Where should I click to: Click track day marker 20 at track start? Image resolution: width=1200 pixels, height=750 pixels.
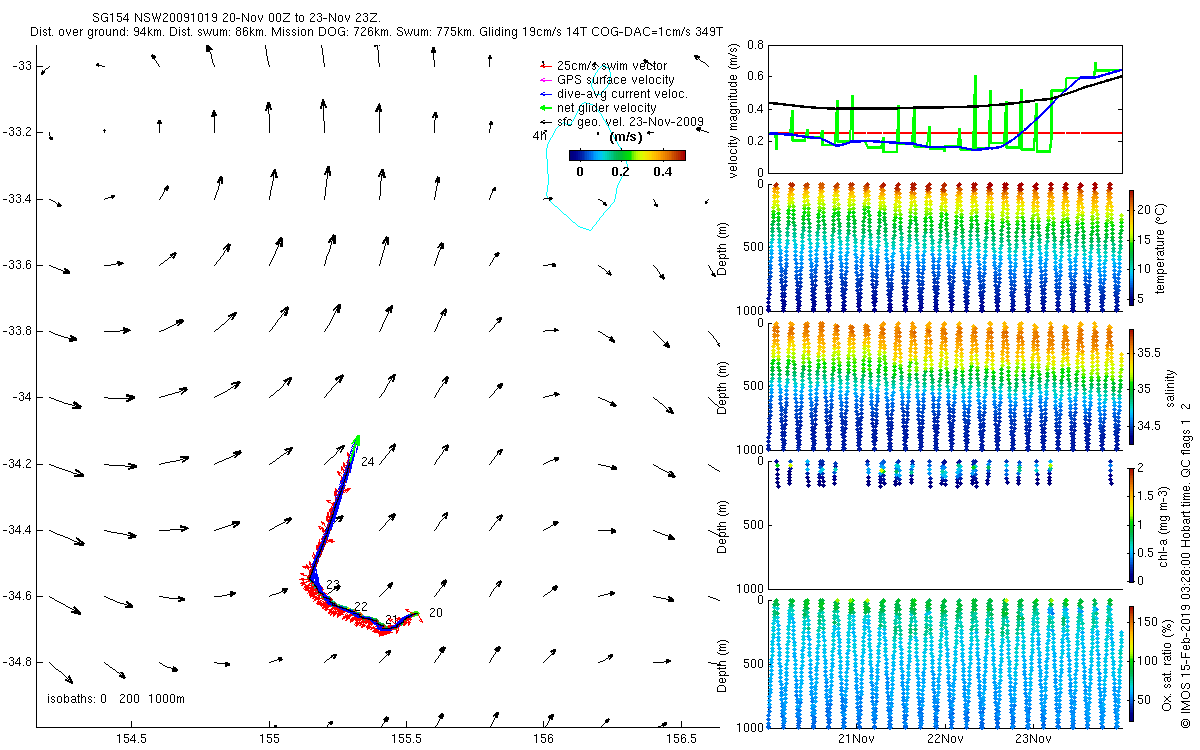[435, 612]
